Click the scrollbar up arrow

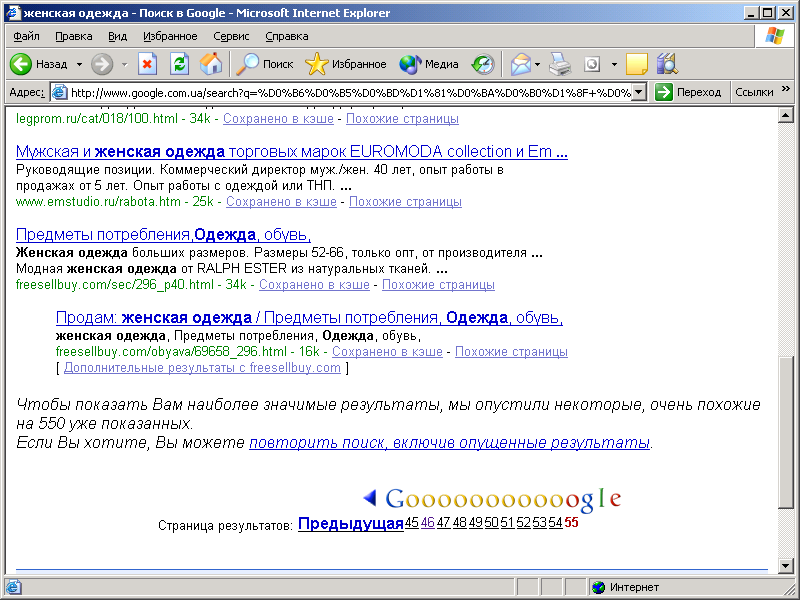click(786, 116)
